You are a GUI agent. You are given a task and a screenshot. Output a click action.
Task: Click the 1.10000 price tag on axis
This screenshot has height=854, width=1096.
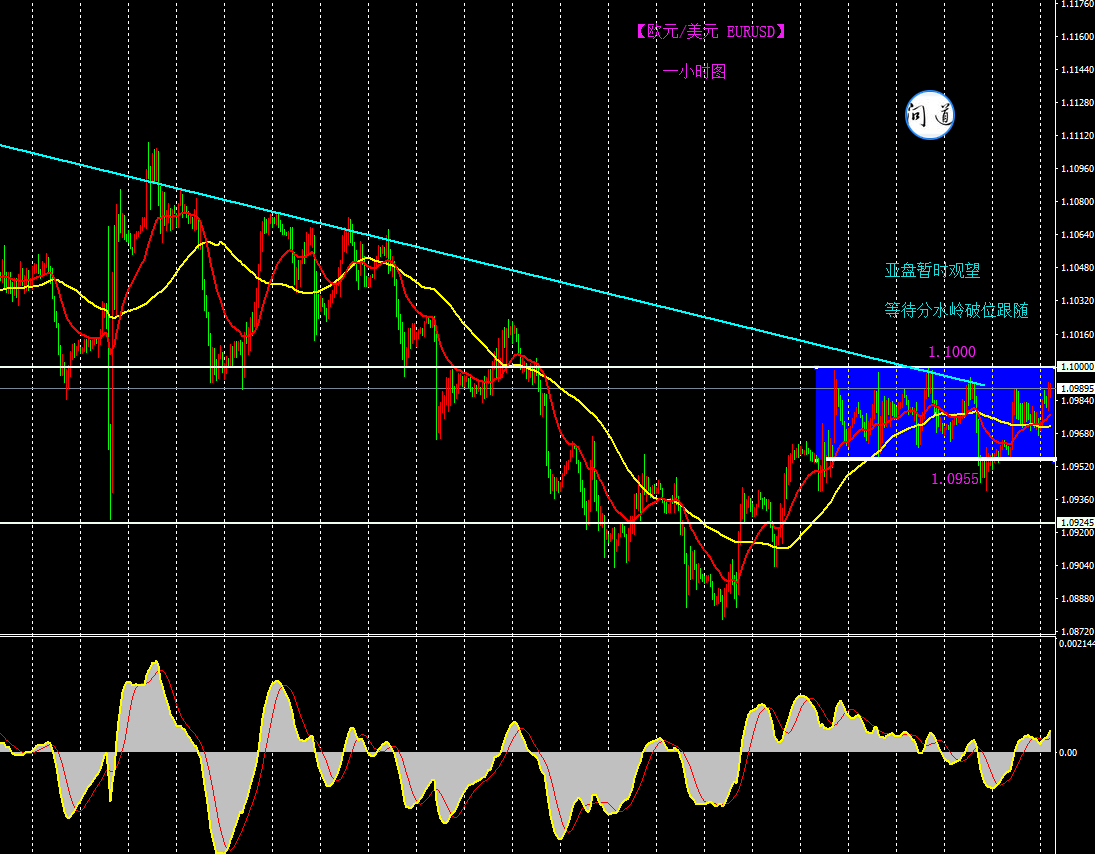(x=1075, y=367)
